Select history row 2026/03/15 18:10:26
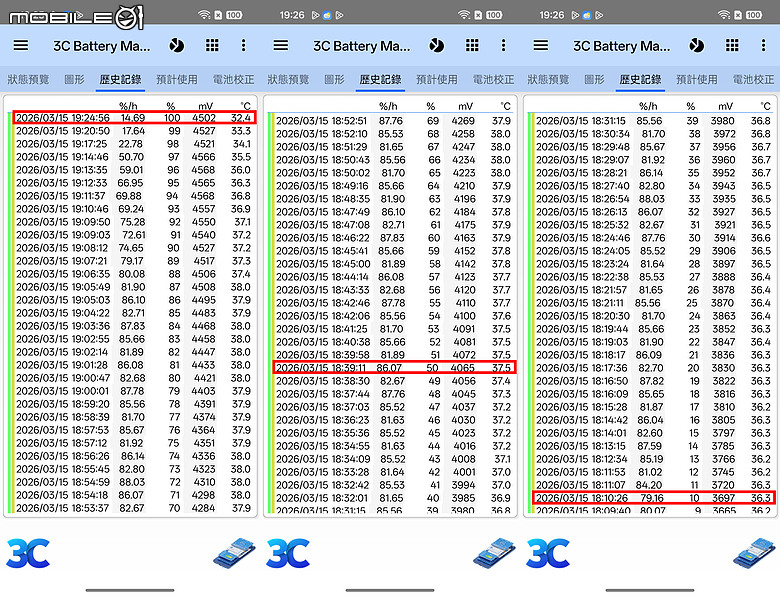This screenshot has height=597, width=780. click(653, 498)
